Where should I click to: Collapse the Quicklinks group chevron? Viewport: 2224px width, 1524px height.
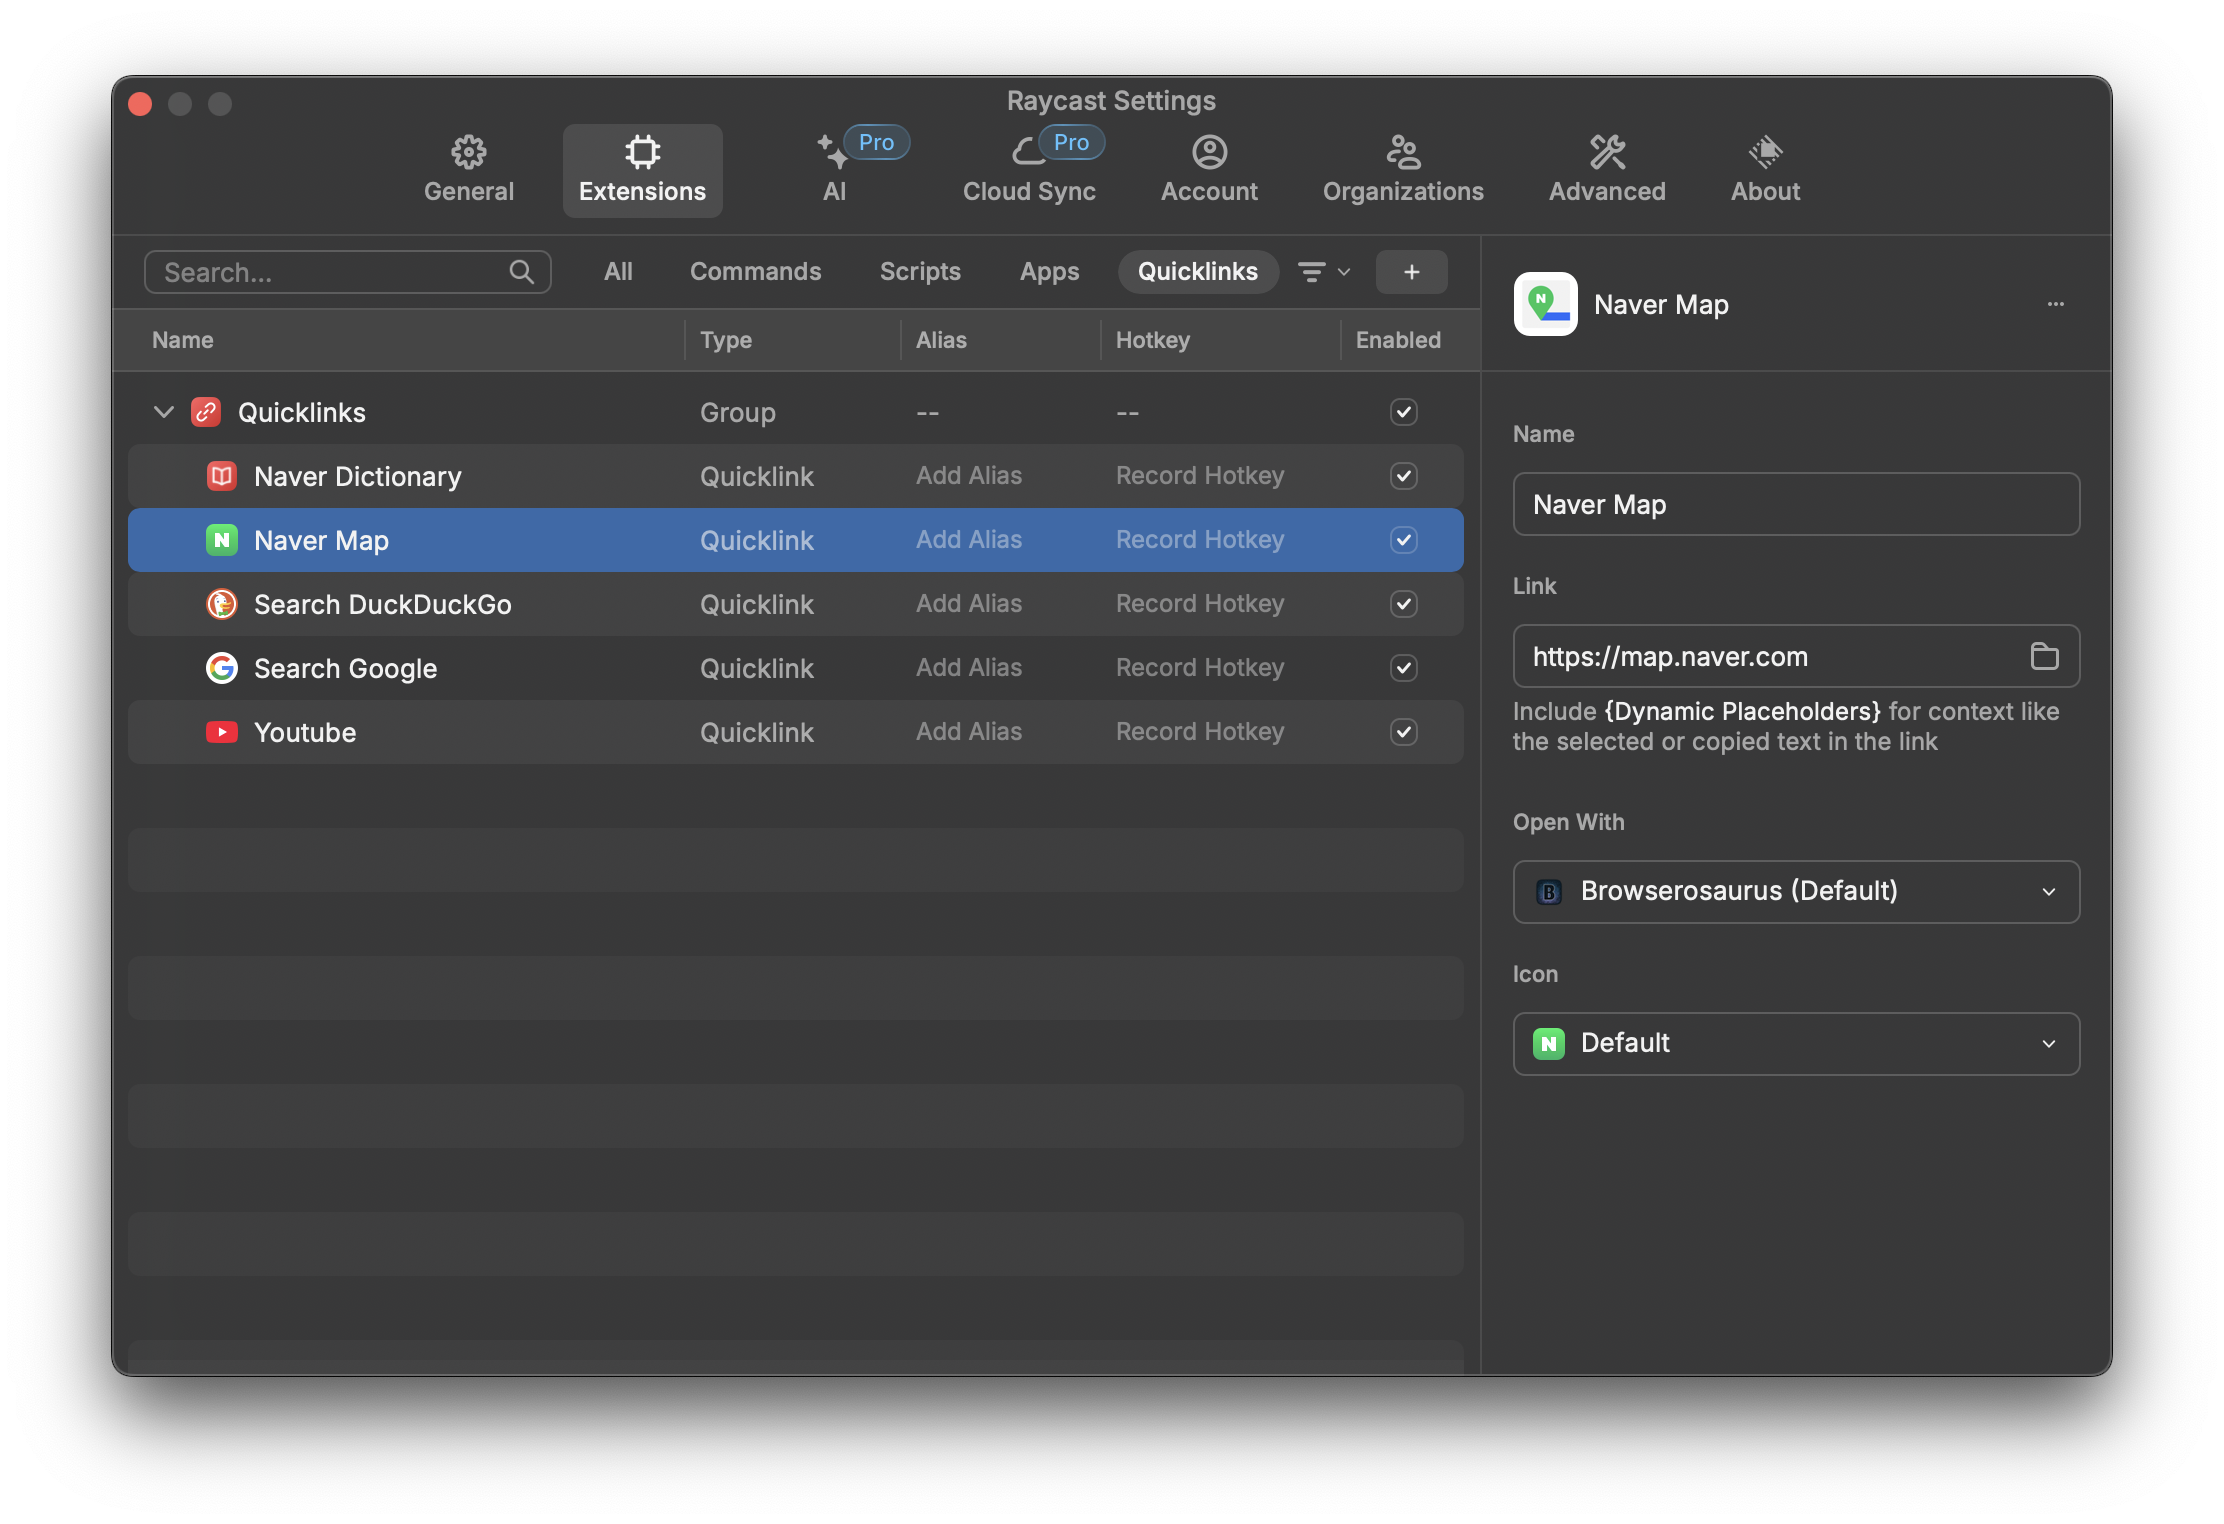point(164,412)
